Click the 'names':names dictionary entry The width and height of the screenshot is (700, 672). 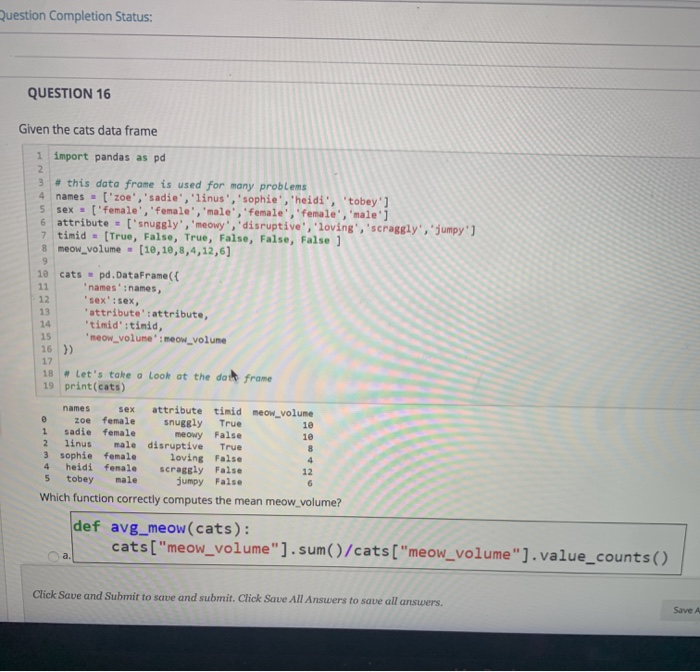pyautogui.click(x=122, y=288)
